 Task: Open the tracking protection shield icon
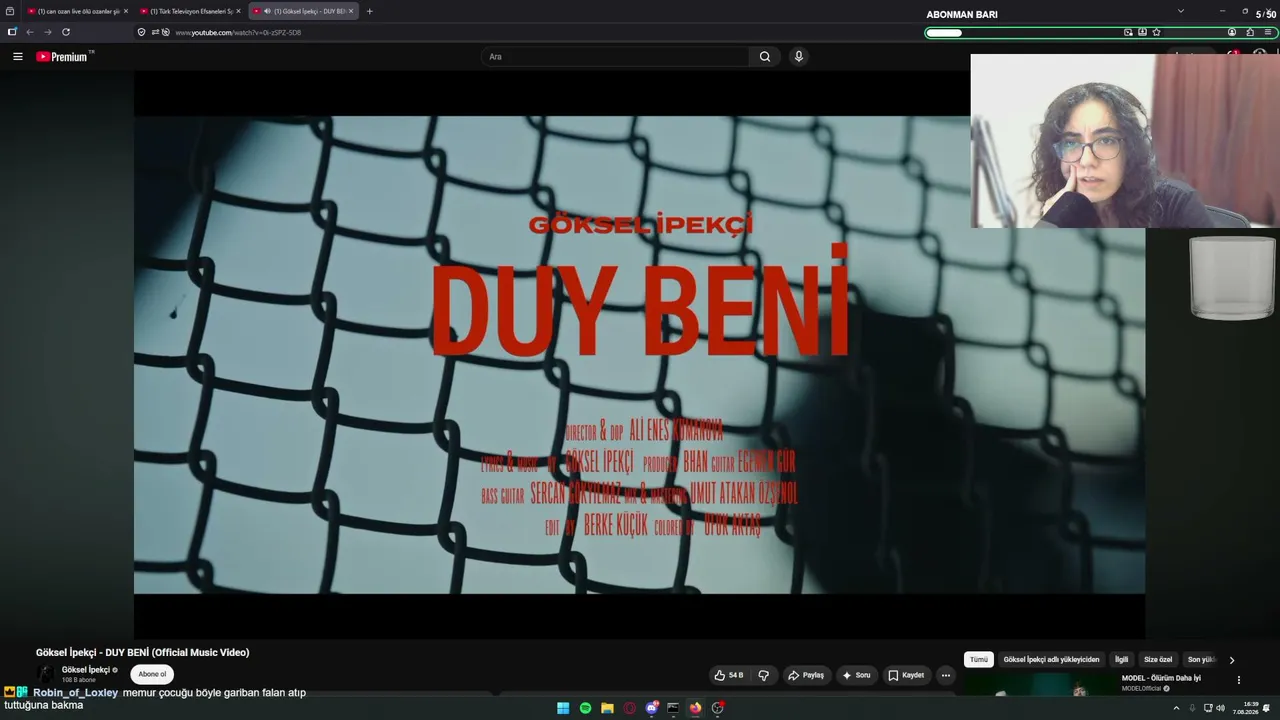pyautogui.click(x=141, y=32)
